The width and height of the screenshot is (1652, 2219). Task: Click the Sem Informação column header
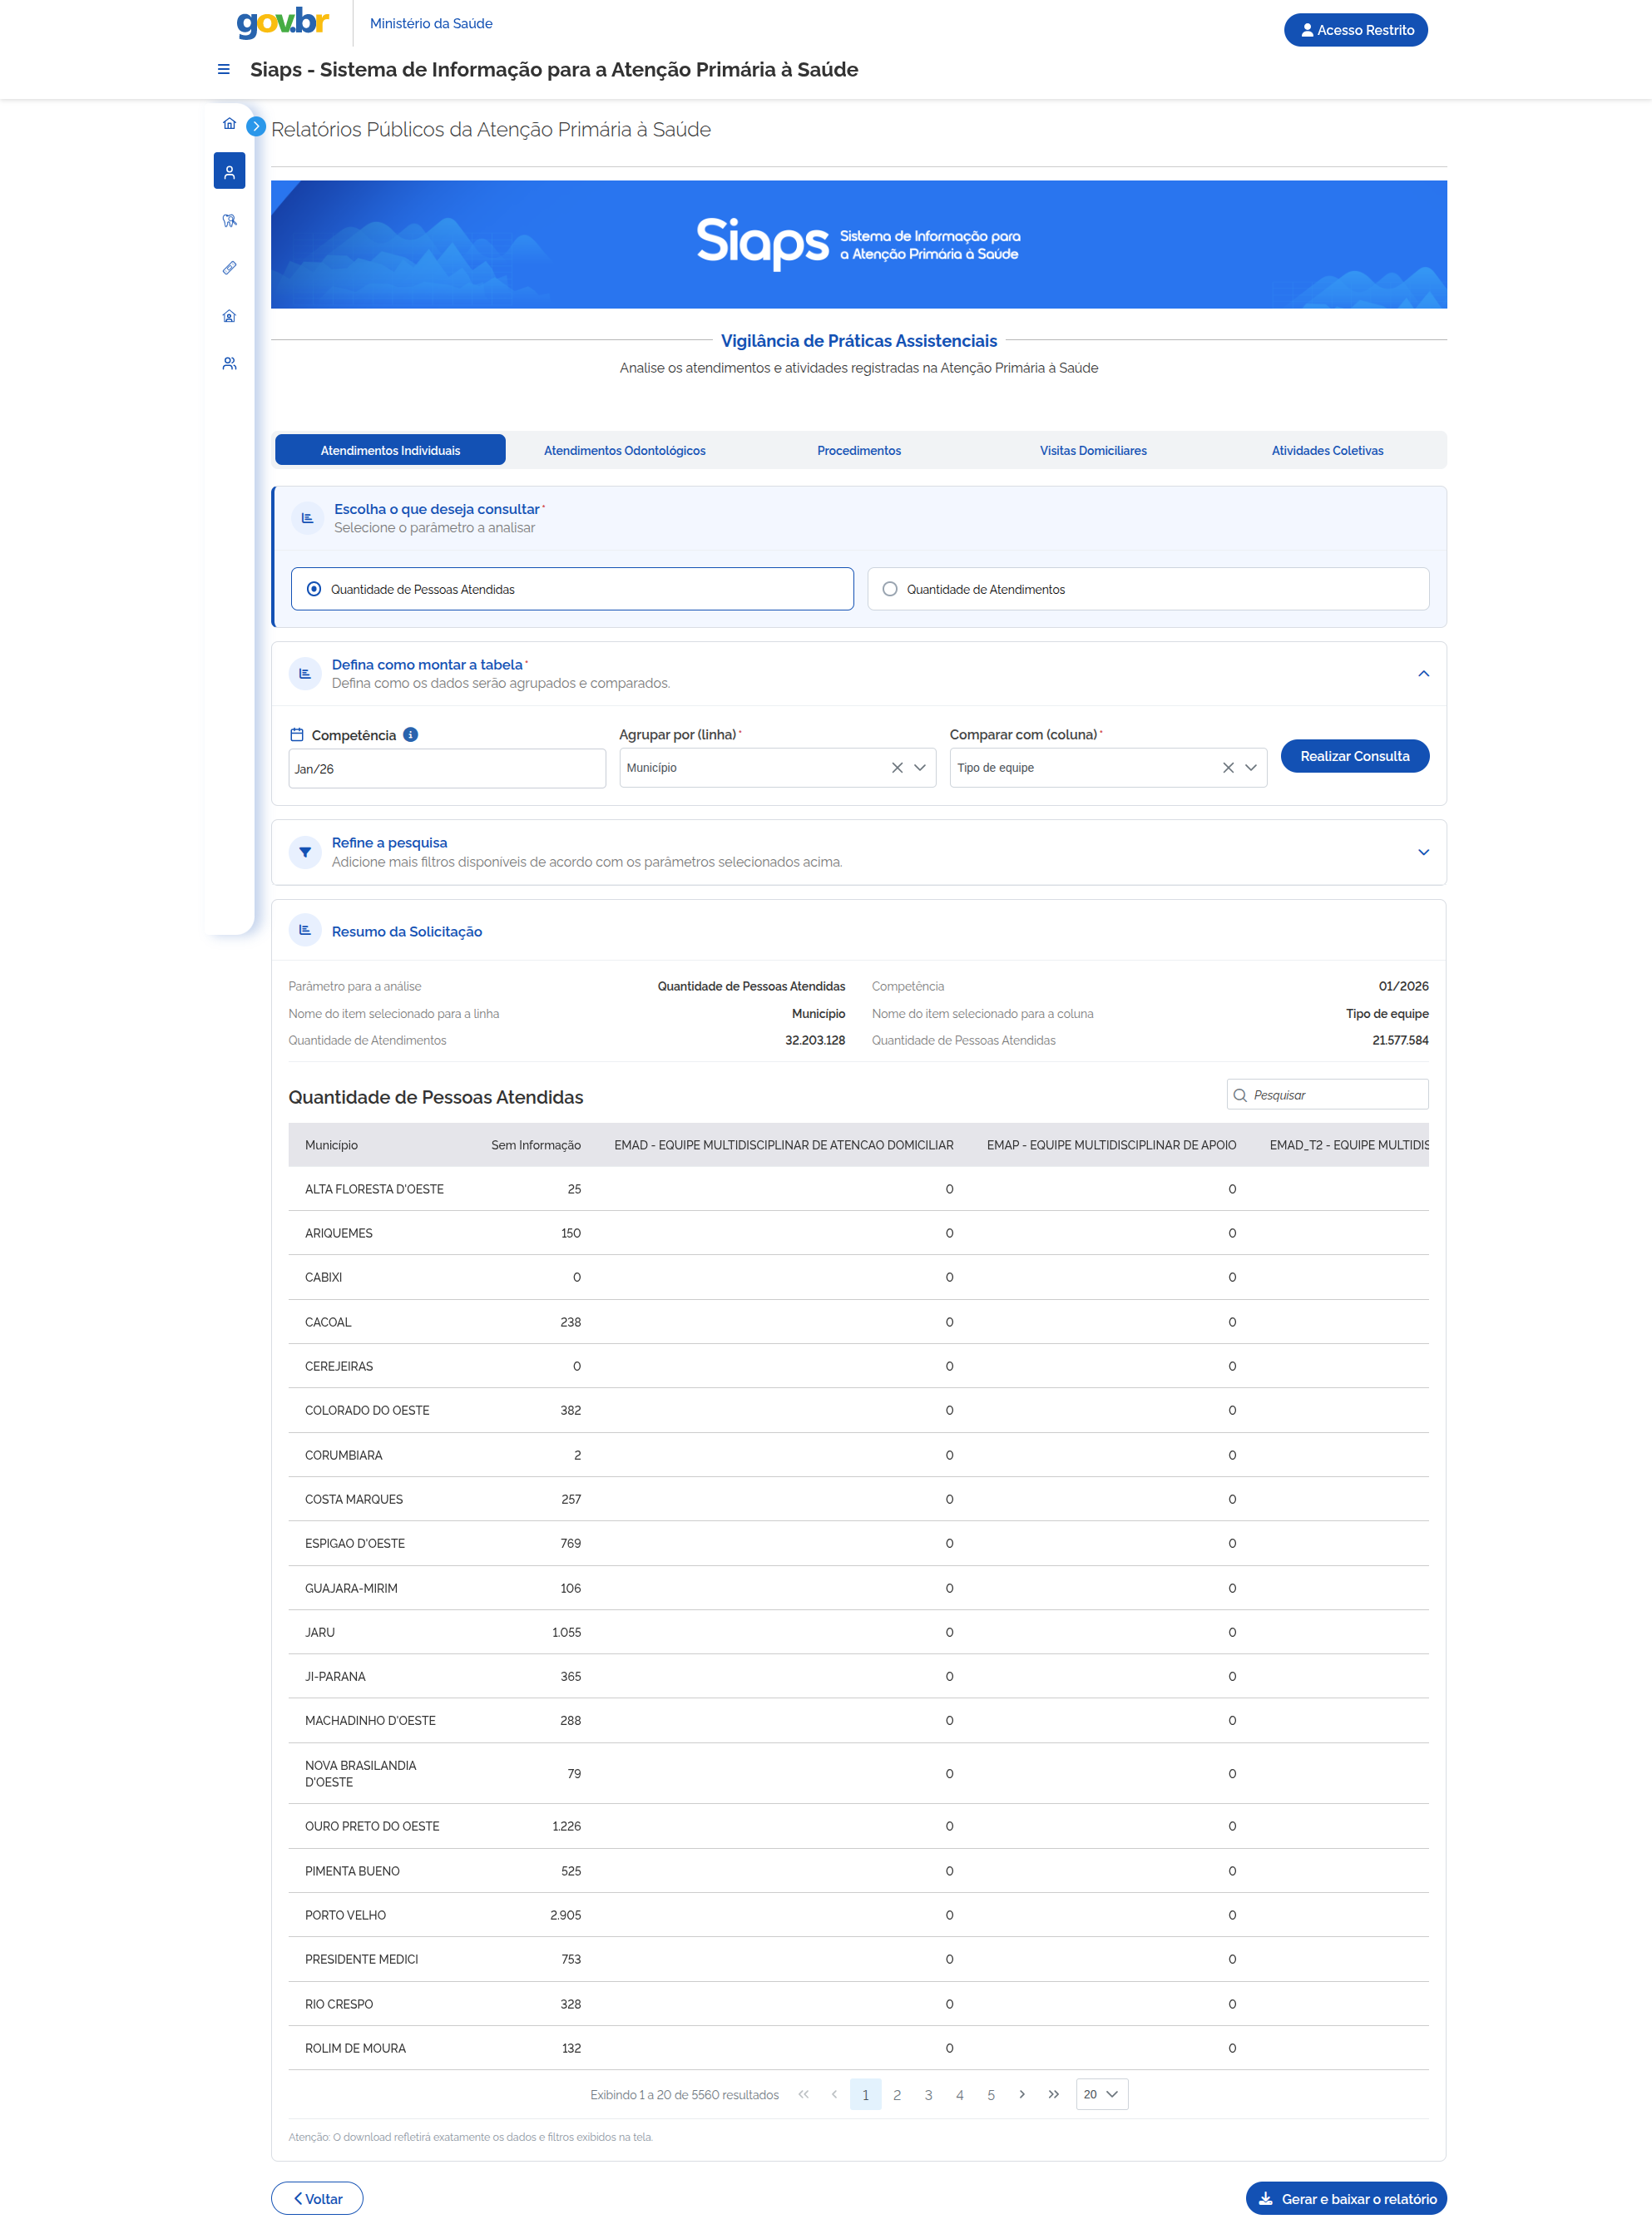536,1146
